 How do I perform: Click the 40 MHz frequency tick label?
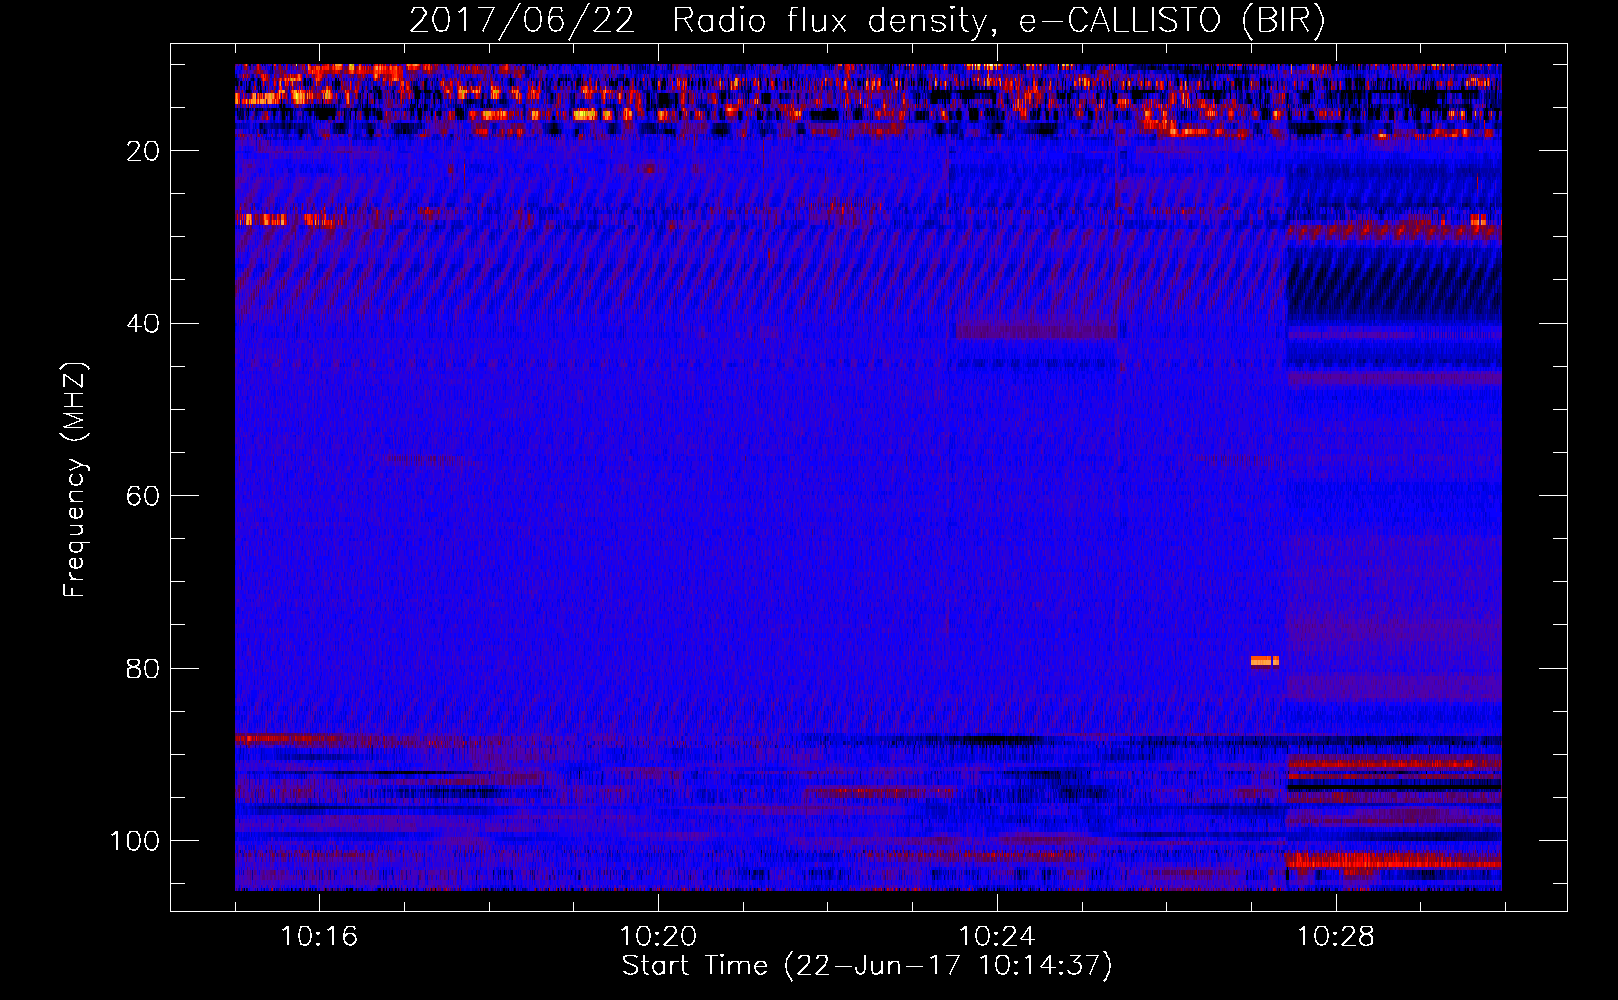[x=143, y=324]
